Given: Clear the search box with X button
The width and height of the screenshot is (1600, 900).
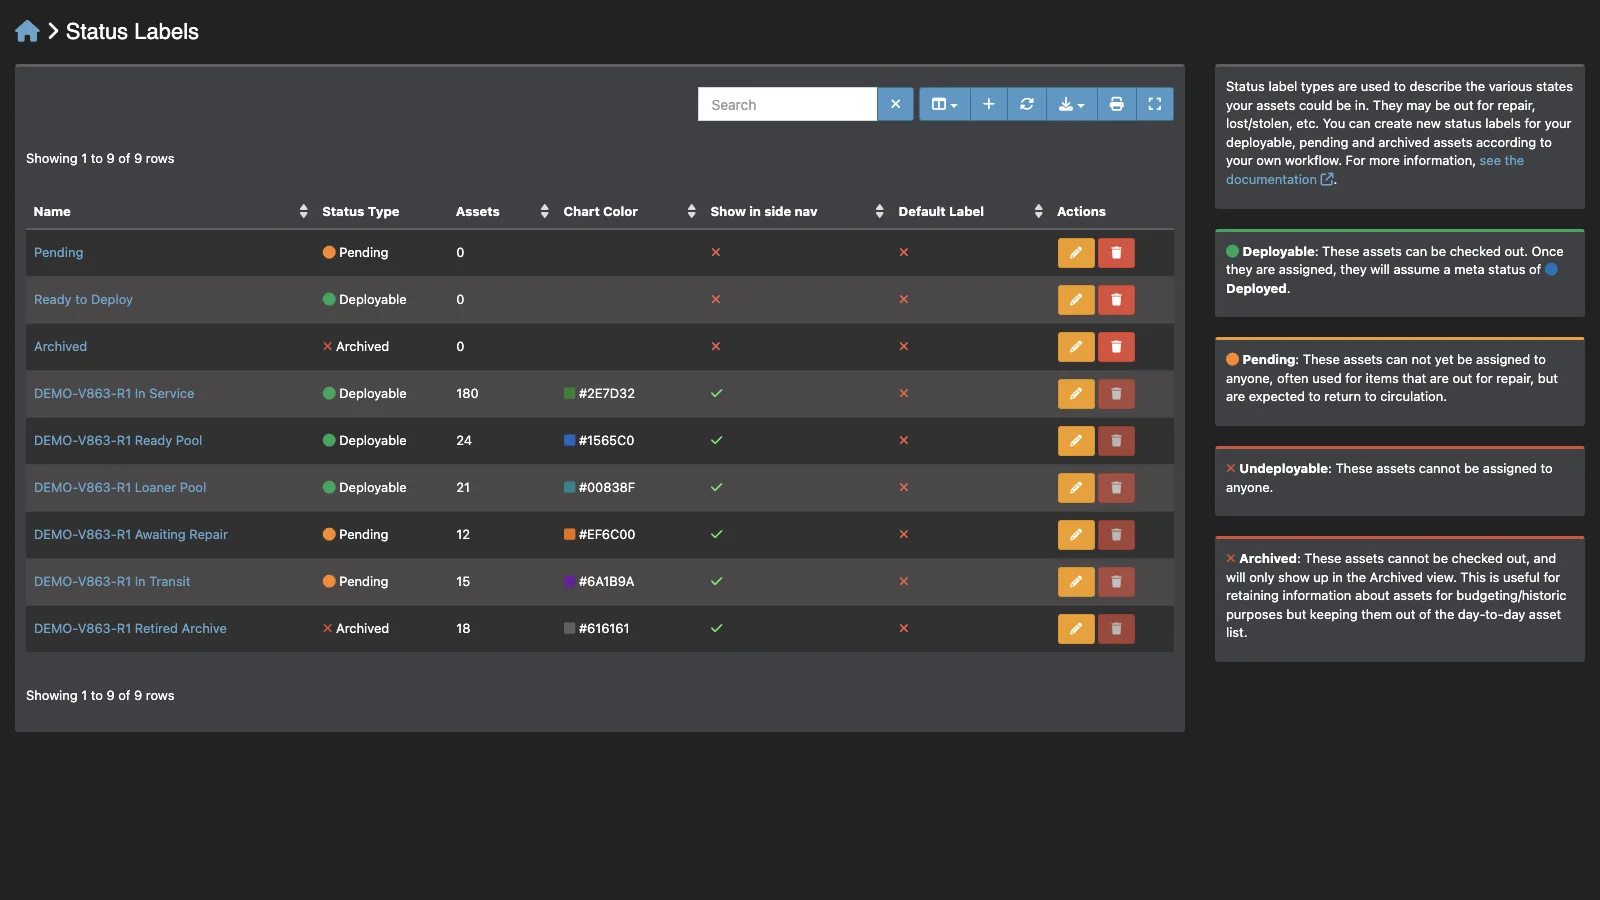Looking at the screenshot, I should [895, 104].
